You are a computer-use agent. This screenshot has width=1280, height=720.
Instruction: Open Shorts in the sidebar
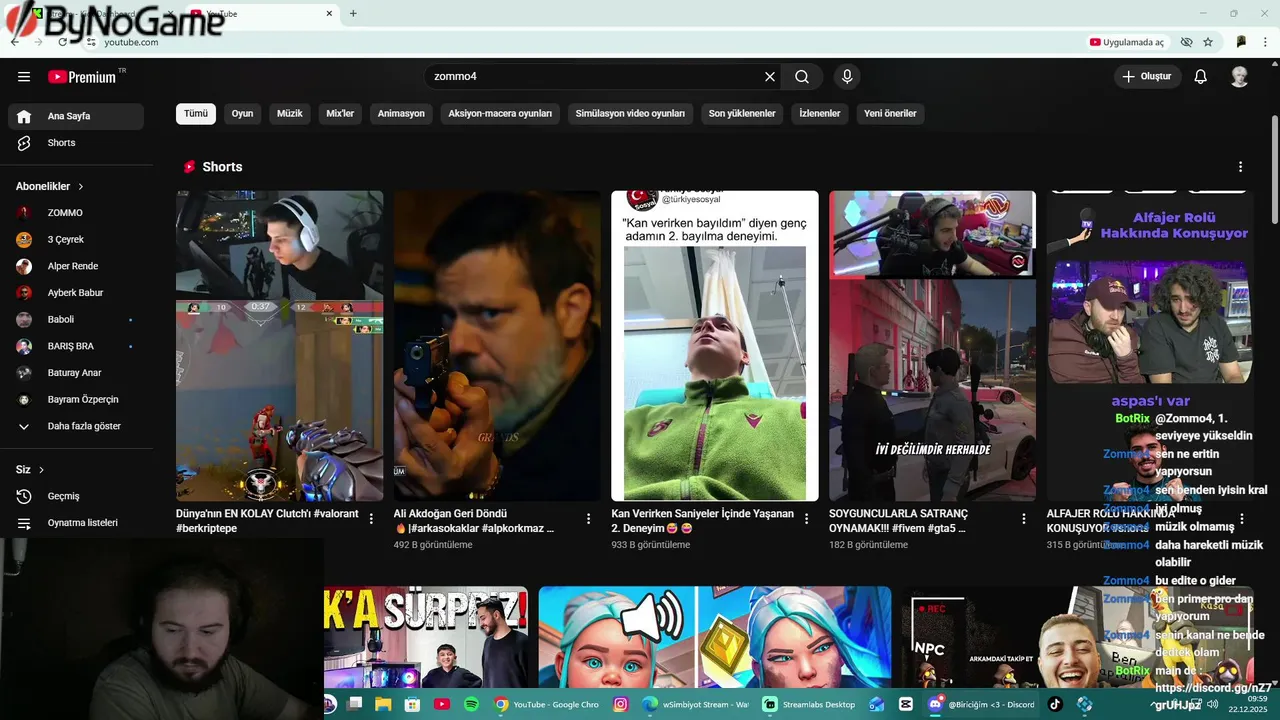tap(76, 143)
